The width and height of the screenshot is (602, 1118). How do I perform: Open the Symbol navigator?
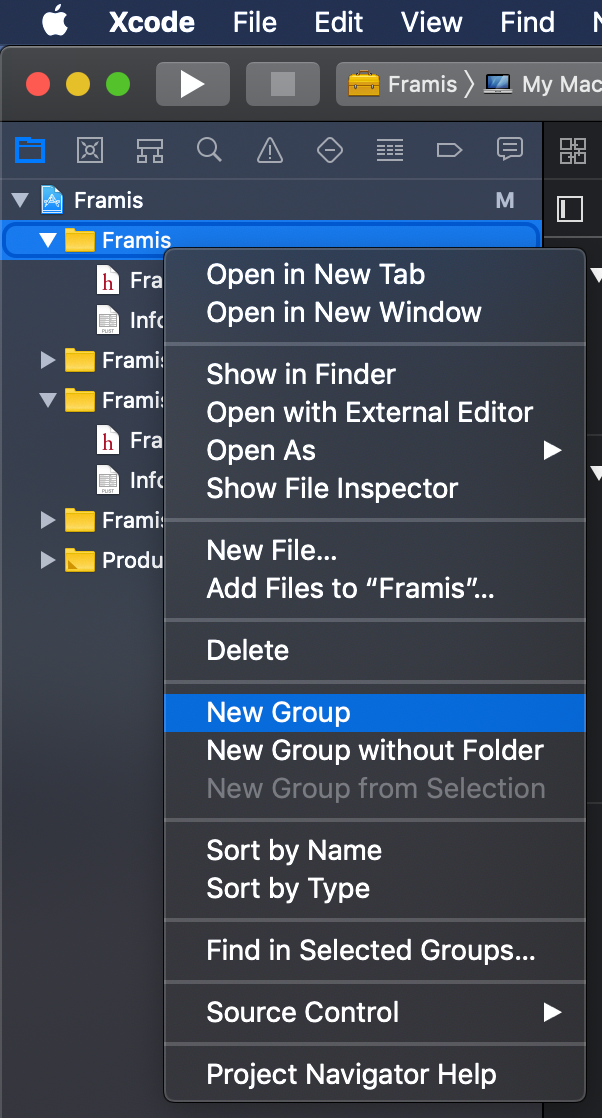tap(149, 150)
